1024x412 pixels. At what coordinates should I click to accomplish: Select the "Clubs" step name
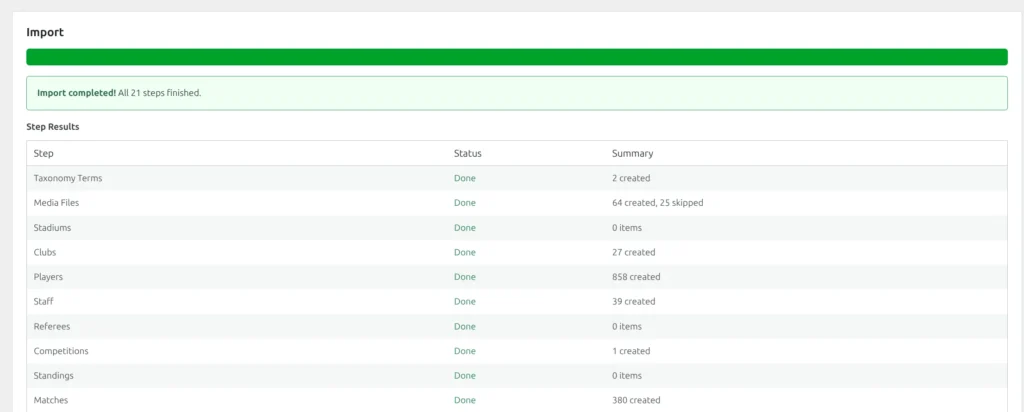[45, 252]
